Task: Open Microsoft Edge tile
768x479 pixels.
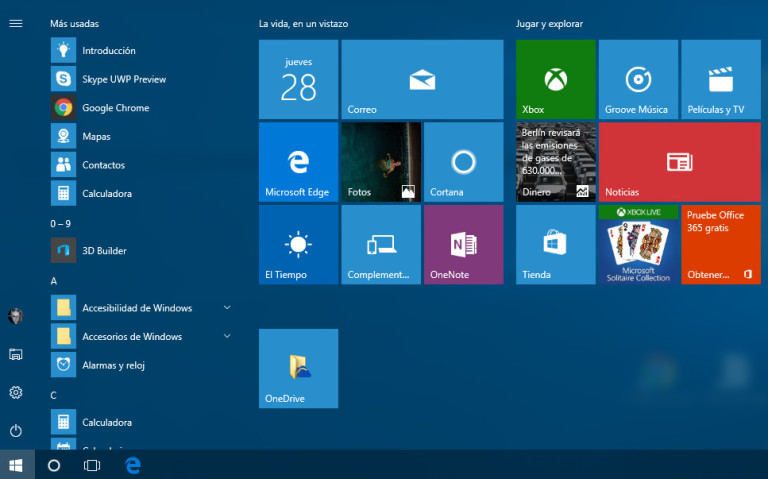Action: point(298,162)
